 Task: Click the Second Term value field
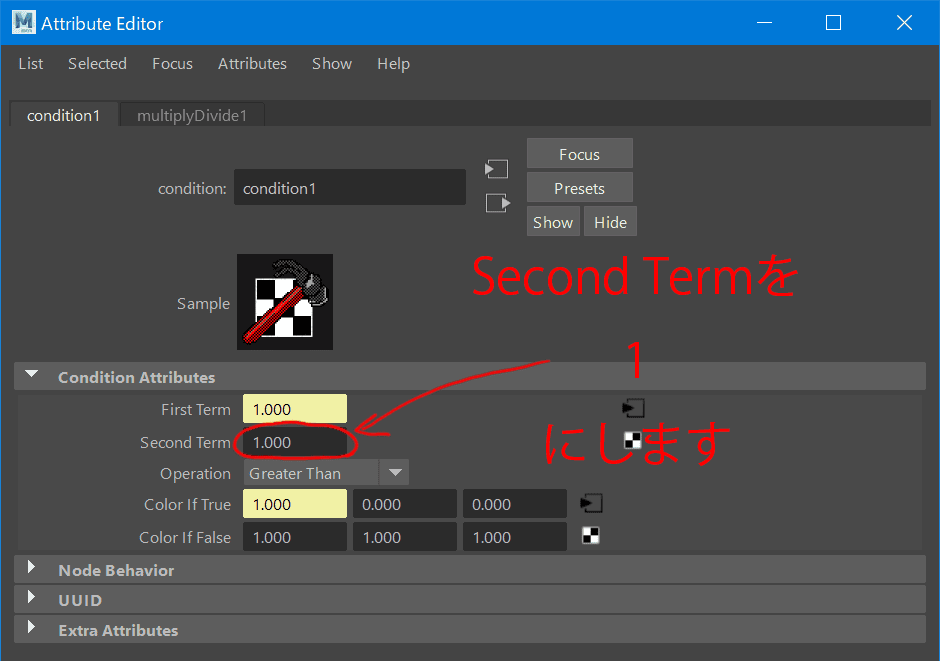(x=295, y=442)
